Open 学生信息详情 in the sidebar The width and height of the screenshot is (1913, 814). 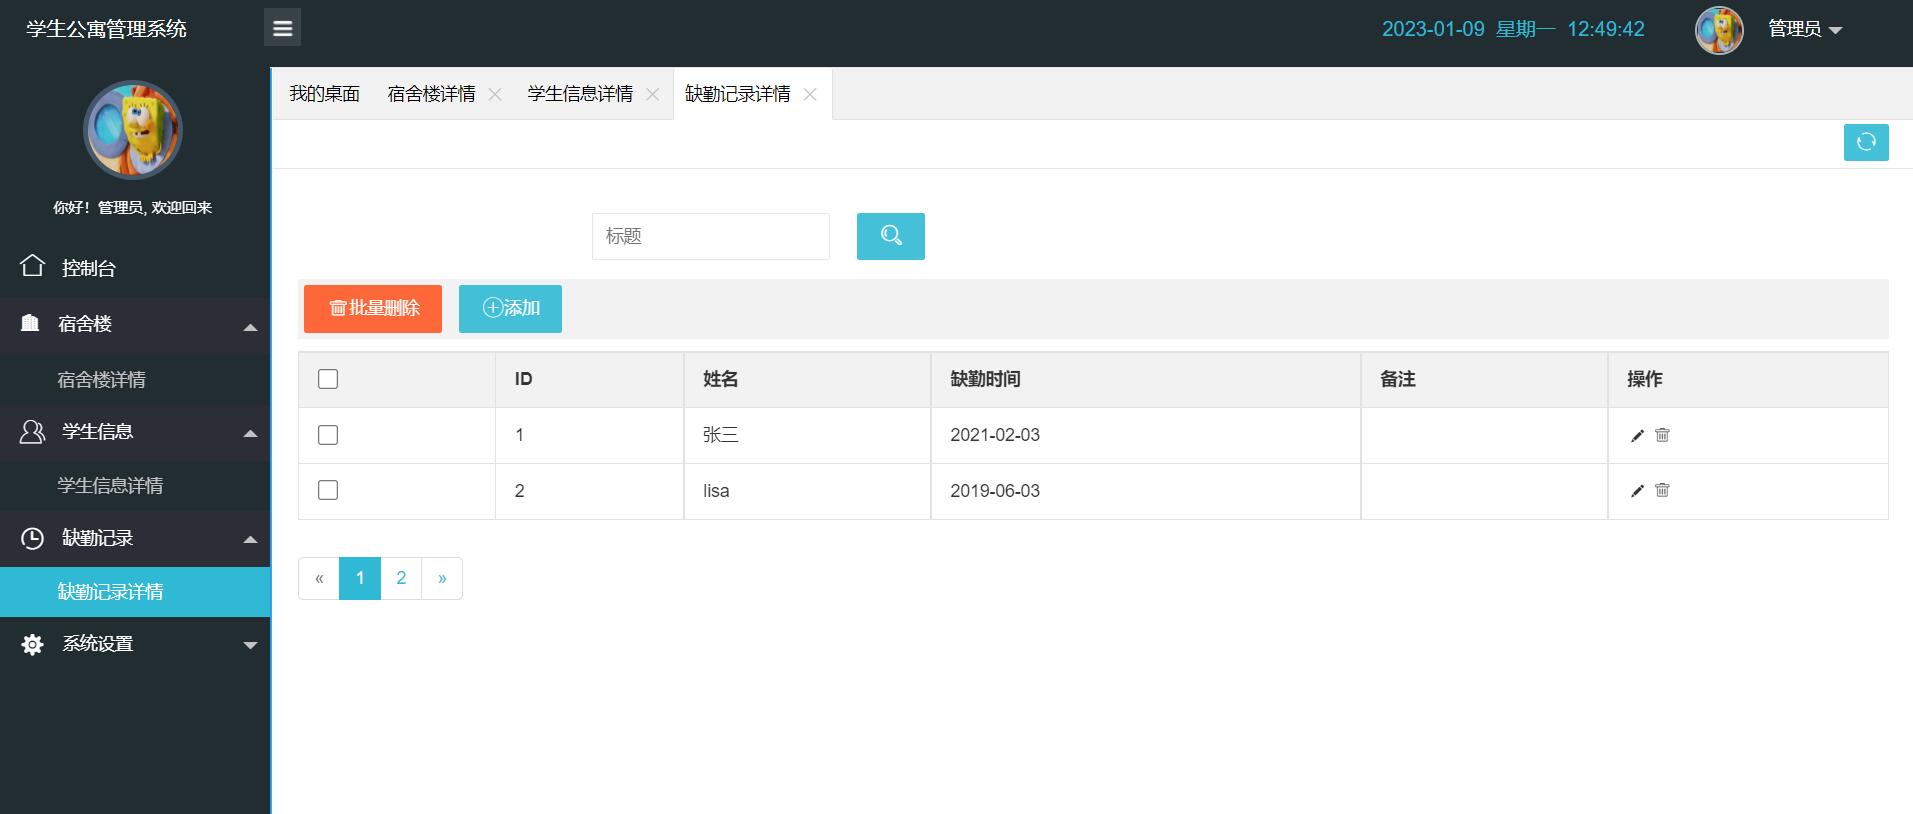tap(135, 486)
